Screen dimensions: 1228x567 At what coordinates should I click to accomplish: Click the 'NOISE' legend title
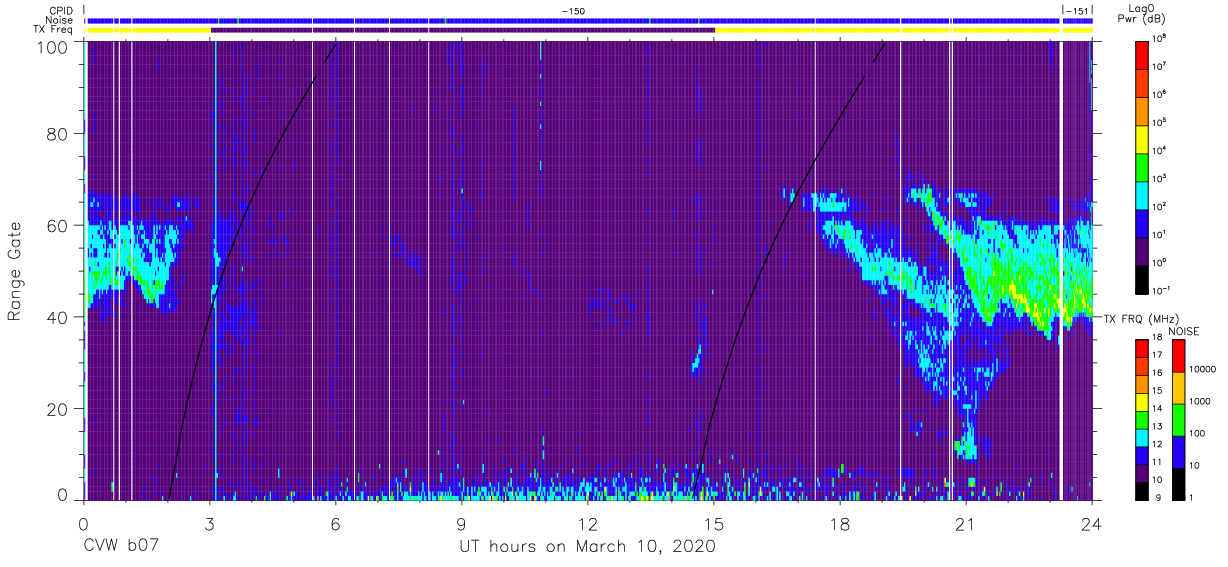(1184, 330)
